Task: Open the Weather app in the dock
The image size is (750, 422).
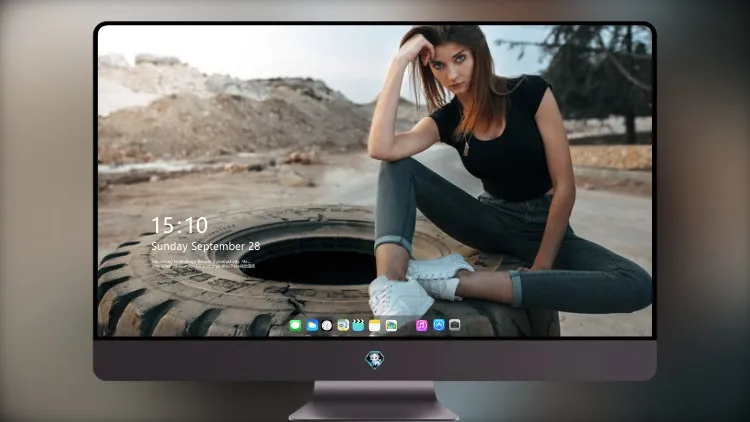Action: pyautogui.click(x=311, y=326)
